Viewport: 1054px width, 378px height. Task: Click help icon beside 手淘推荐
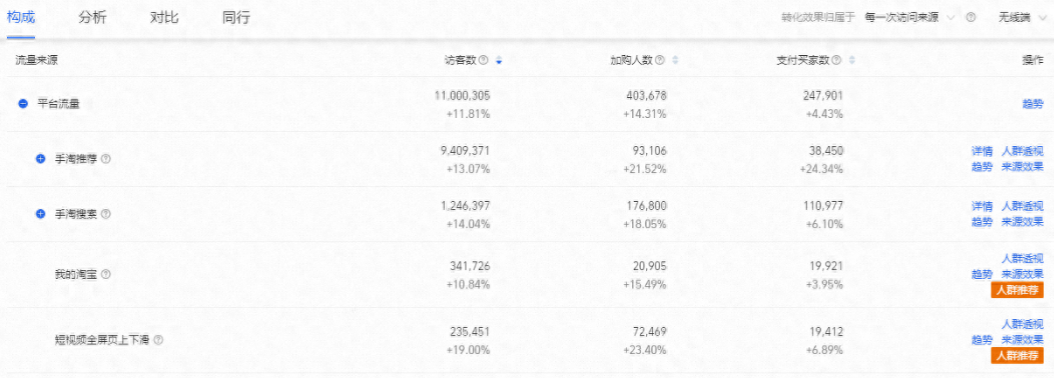[106, 159]
